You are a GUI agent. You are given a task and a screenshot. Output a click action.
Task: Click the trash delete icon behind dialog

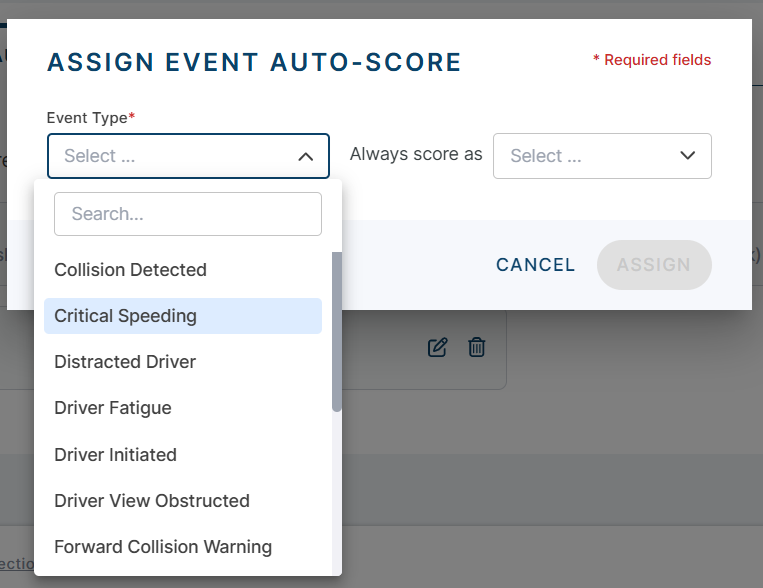point(476,347)
